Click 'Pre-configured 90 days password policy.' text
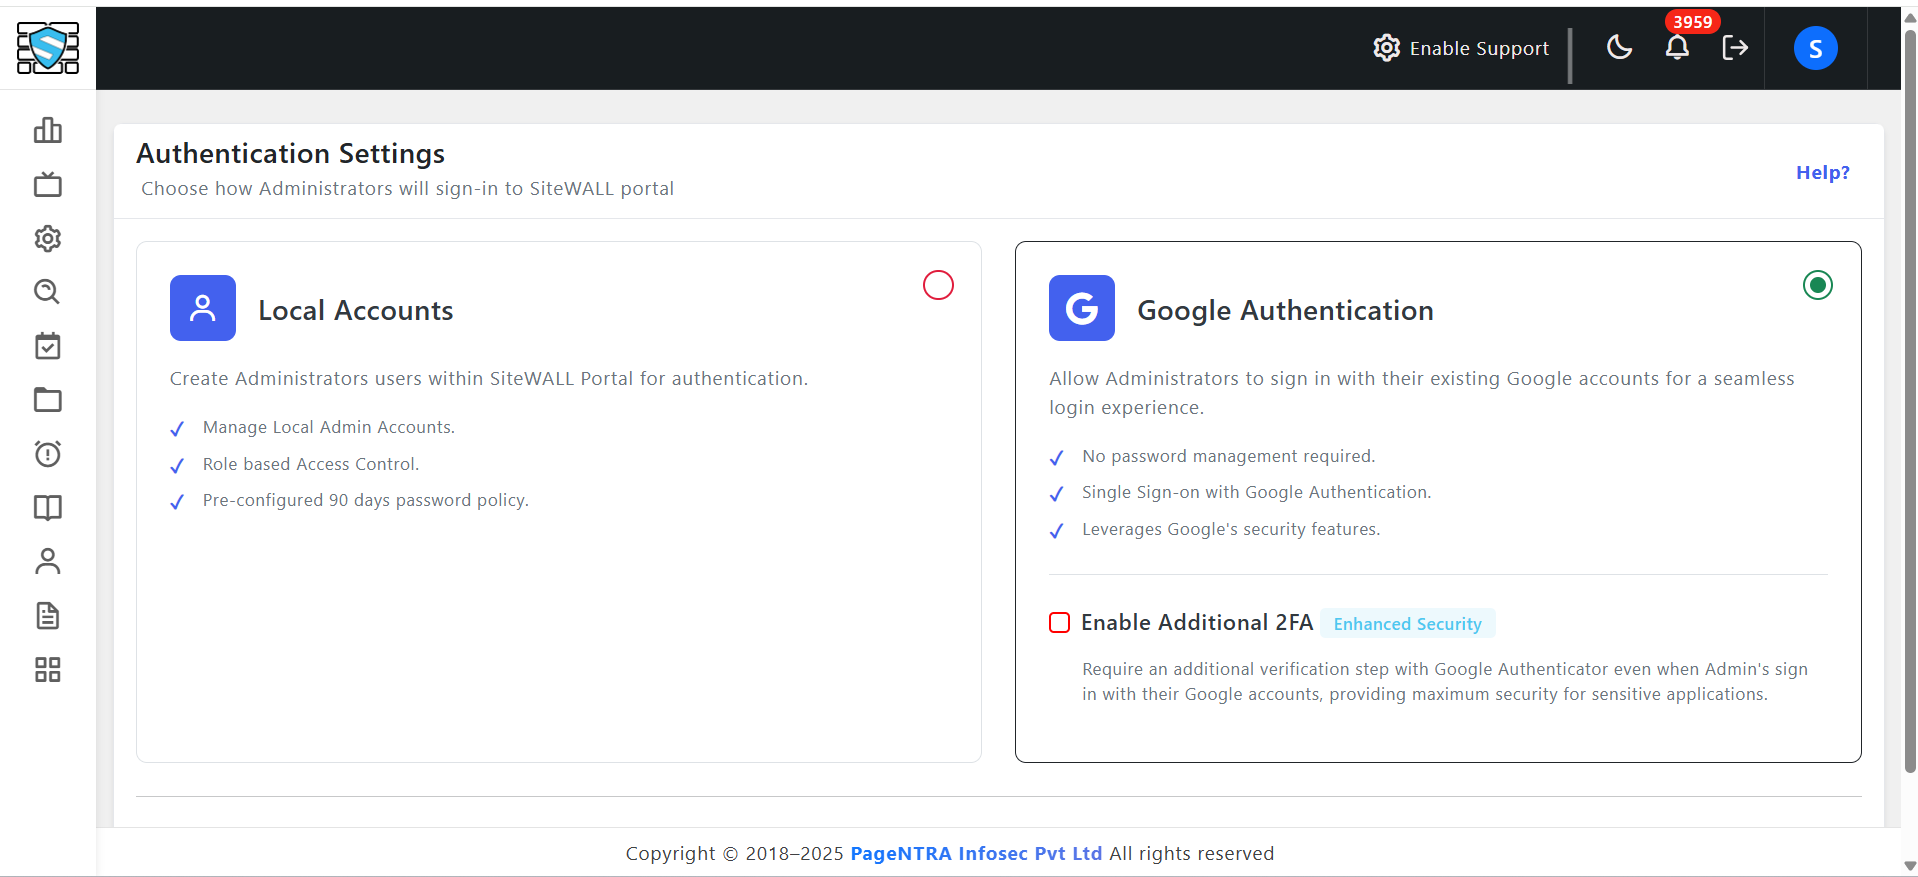Image resolution: width=1918 pixels, height=877 pixels. pyautogui.click(x=366, y=500)
